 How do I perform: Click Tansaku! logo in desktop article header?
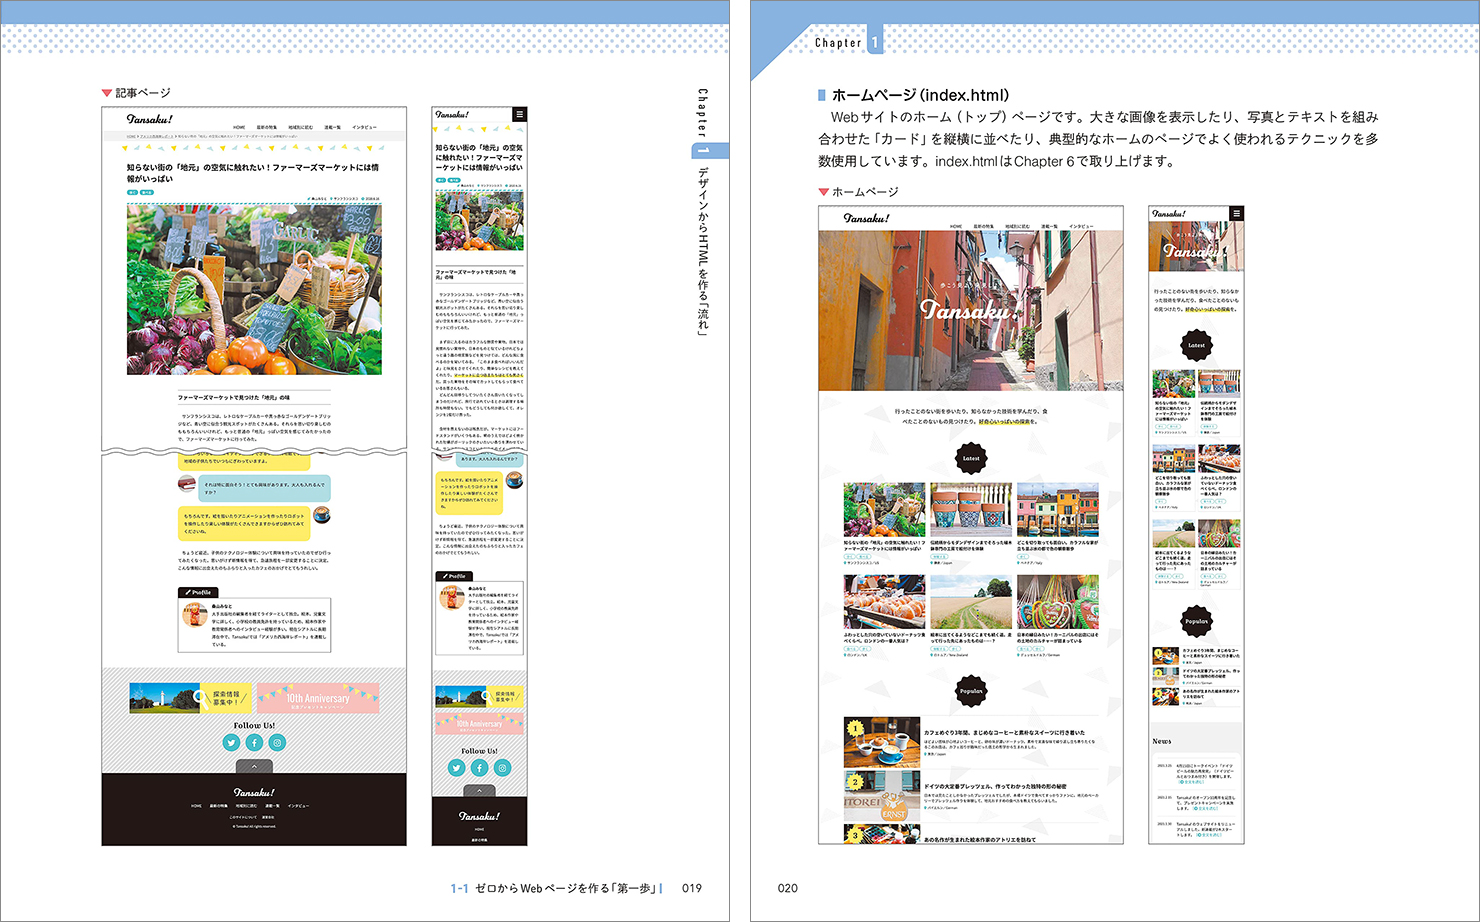coord(150,119)
